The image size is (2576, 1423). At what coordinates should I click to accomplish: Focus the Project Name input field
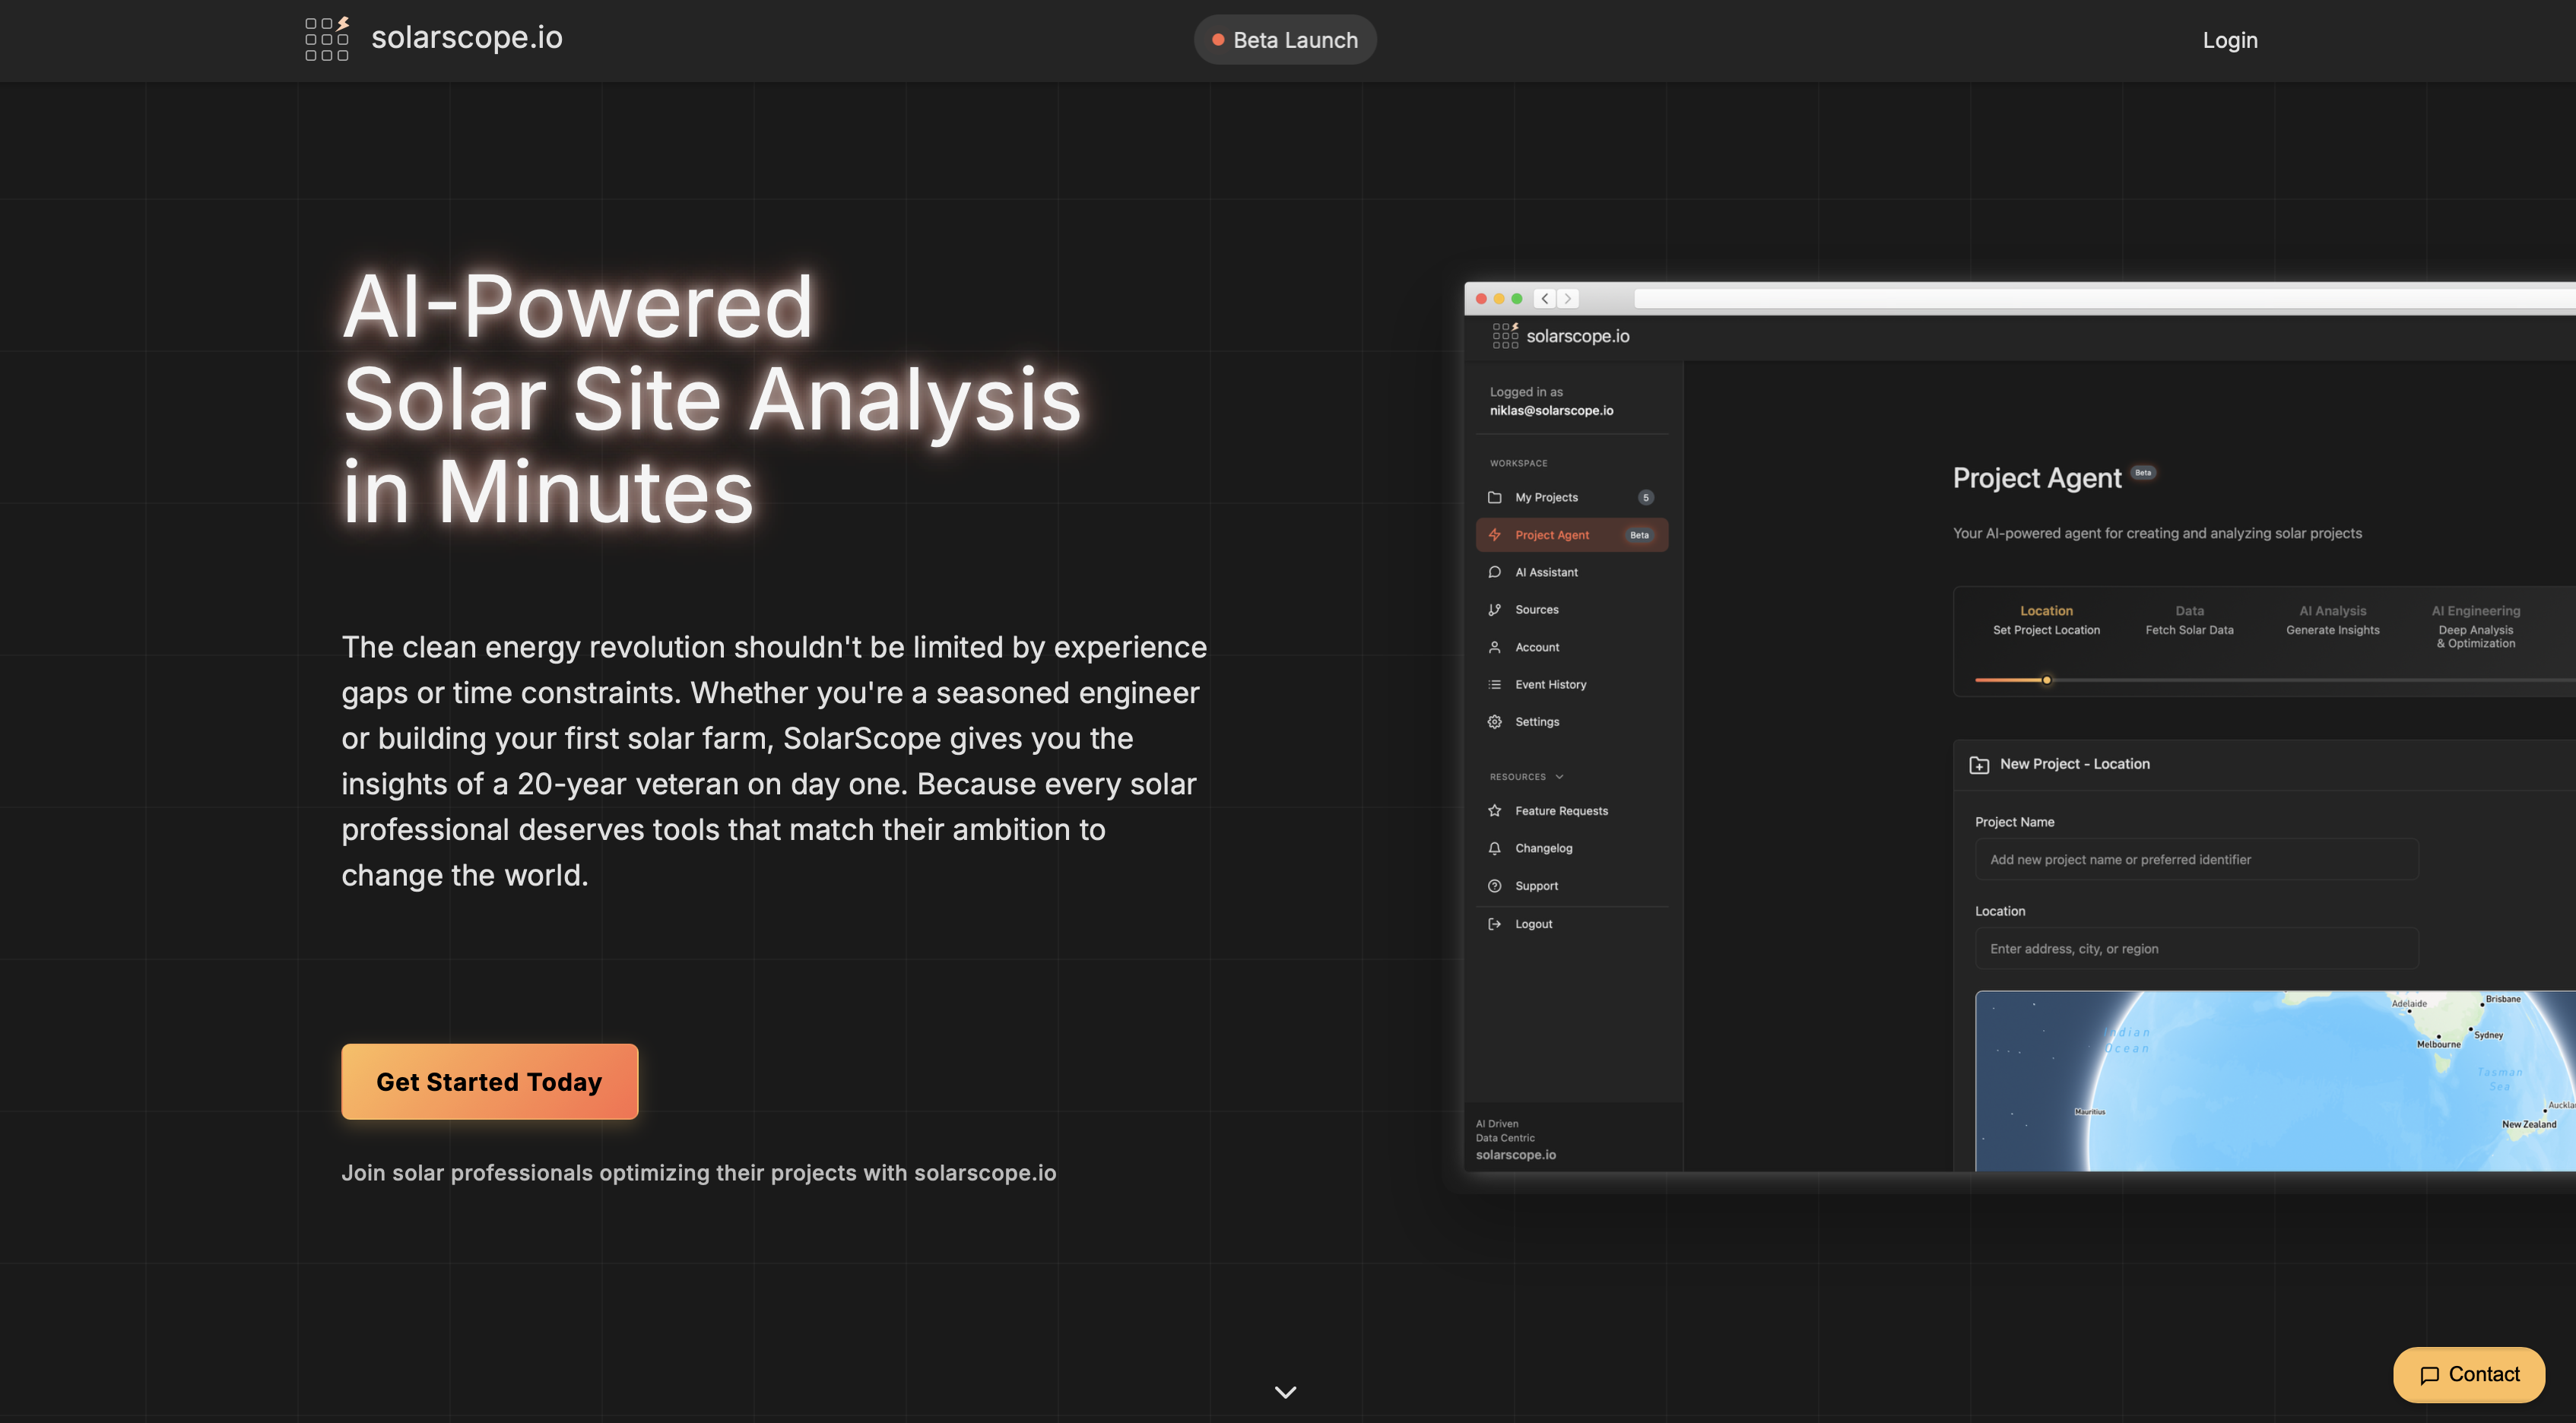[x=2196, y=859]
